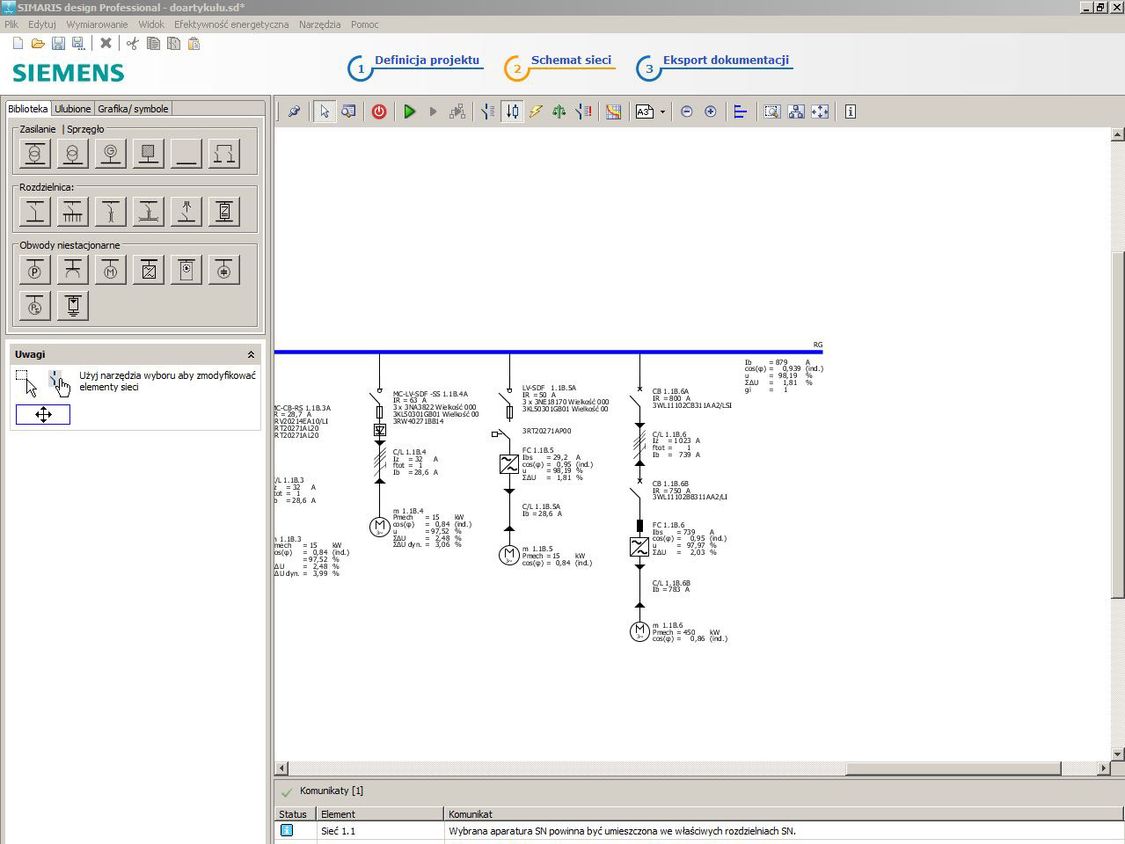1125x844 pixels.
Task: Insert the grounded charging unit symbol
Action: pyautogui.click(x=72, y=306)
